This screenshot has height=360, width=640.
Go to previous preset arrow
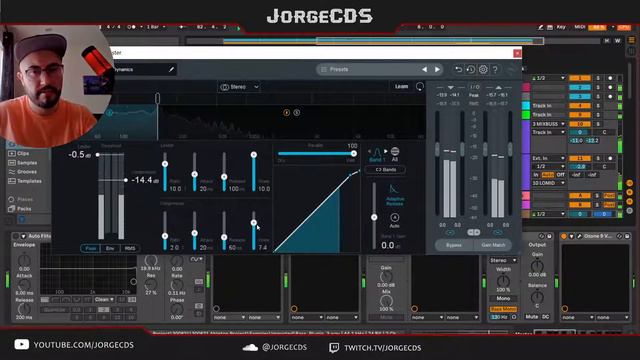click(424, 69)
